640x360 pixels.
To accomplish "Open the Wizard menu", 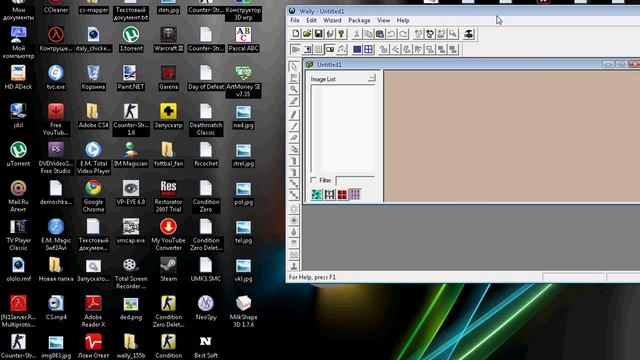I will coord(332,20).
